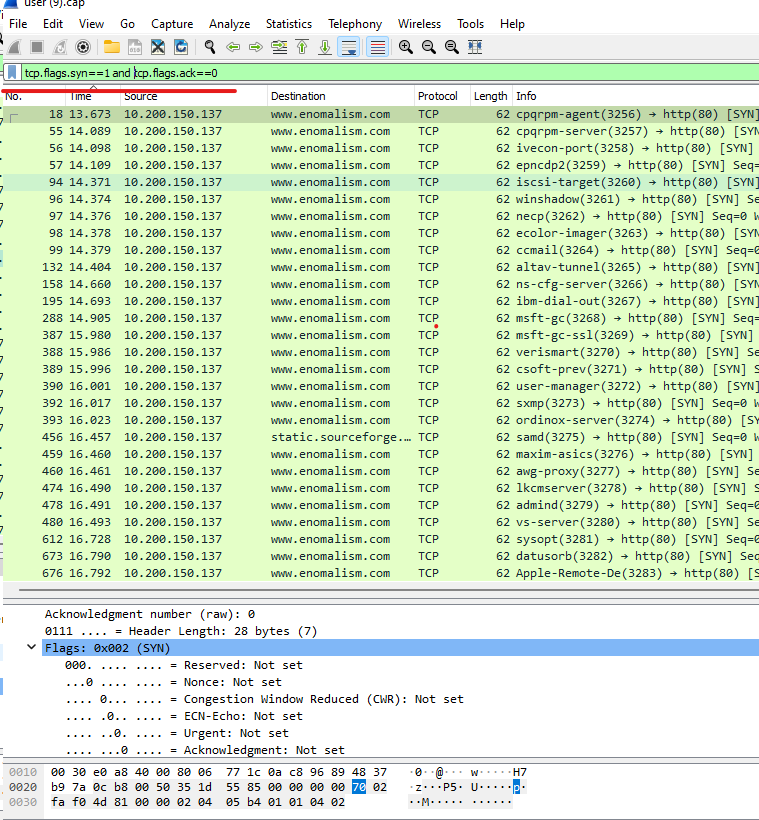759x820 pixels.
Task: Open the Capture menu
Action: tap(172, 24)
